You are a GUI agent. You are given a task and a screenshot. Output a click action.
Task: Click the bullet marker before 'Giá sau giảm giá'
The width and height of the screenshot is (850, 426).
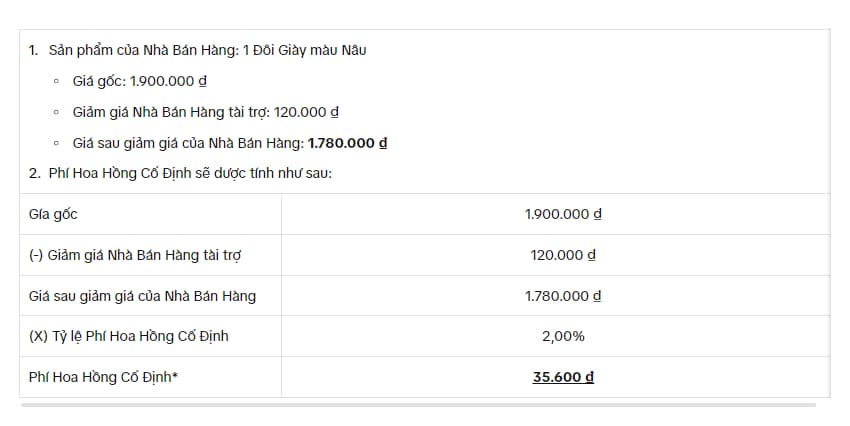pyautogui.click(x=56, y=143)
